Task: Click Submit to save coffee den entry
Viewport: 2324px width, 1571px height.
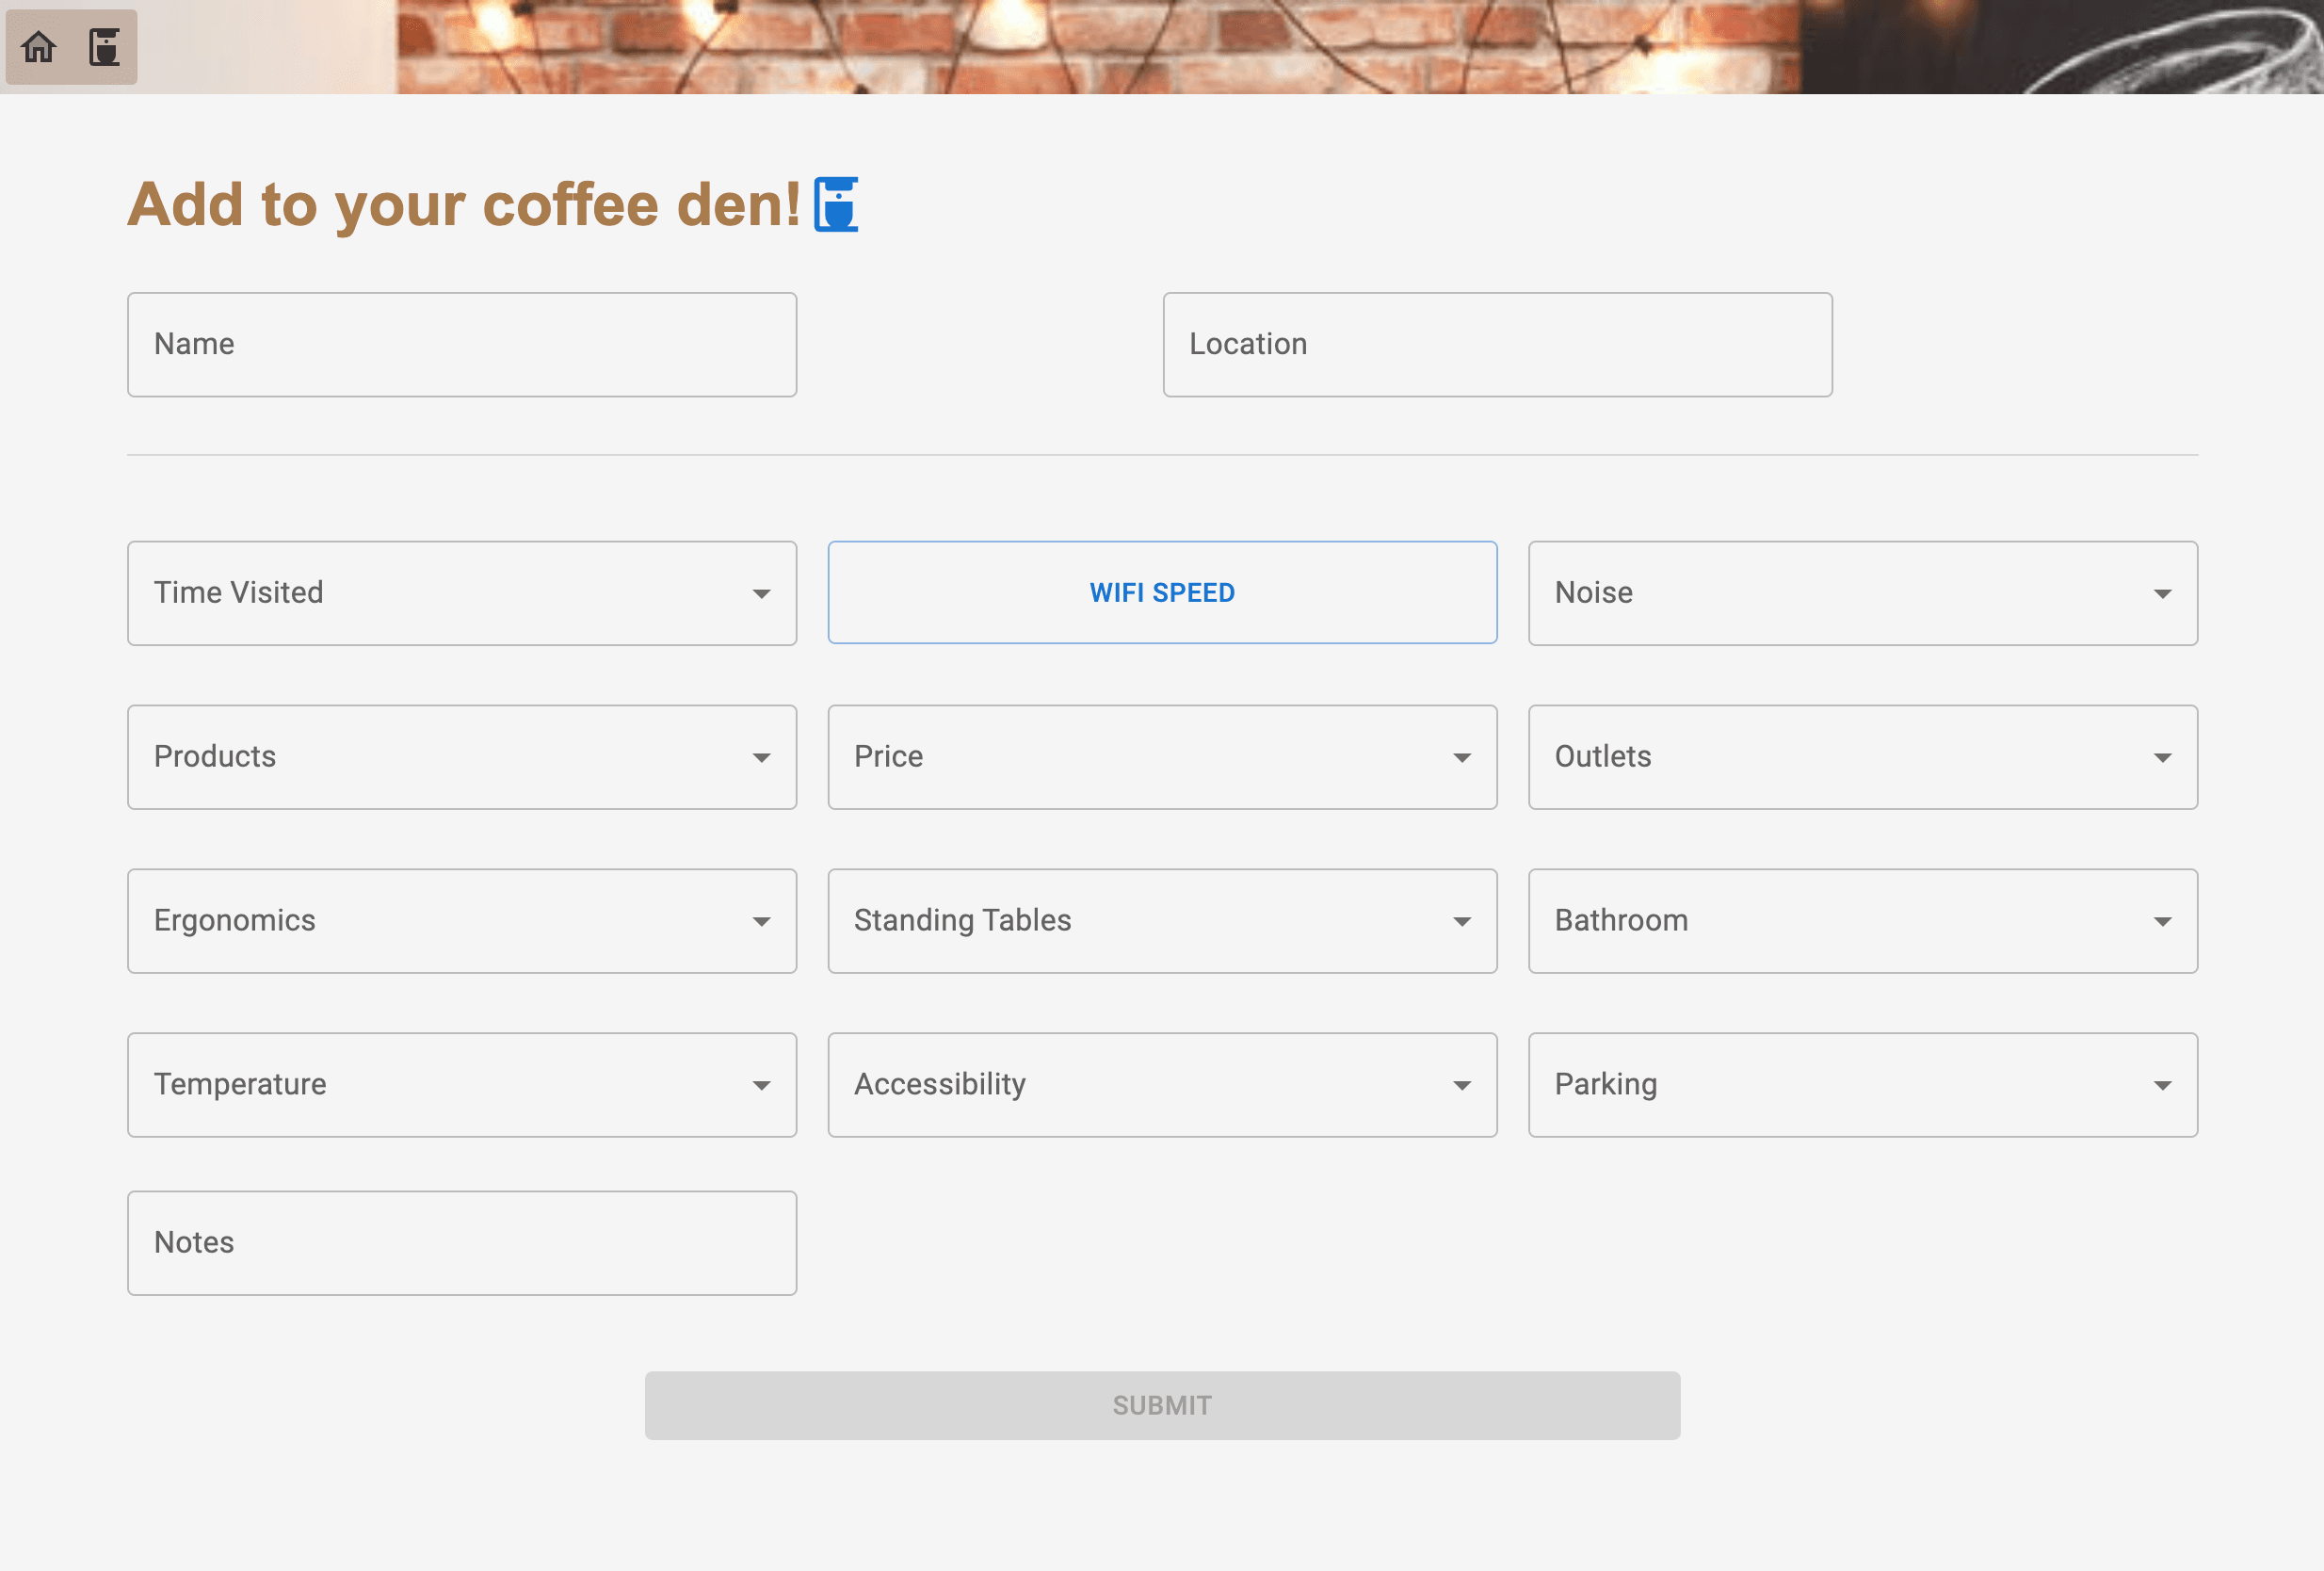Action: point(1162,1402)
